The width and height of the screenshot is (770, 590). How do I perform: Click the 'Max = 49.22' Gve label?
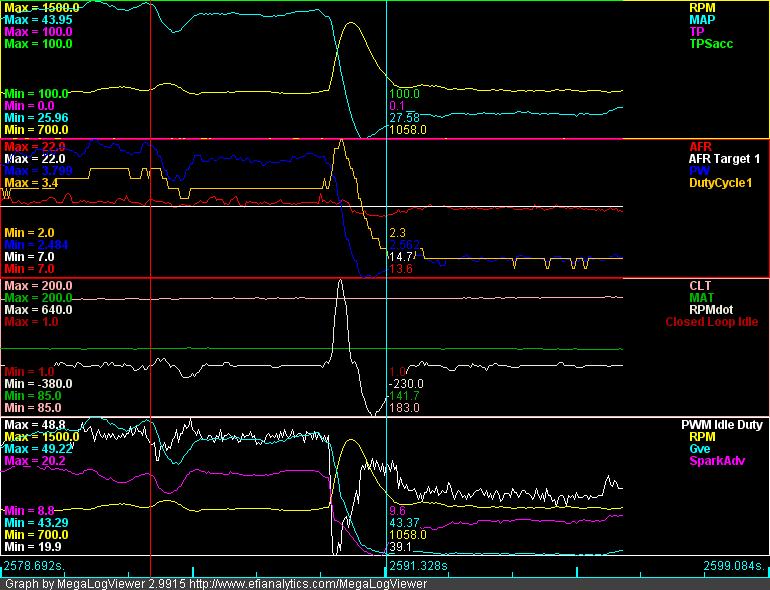(38, 449)
